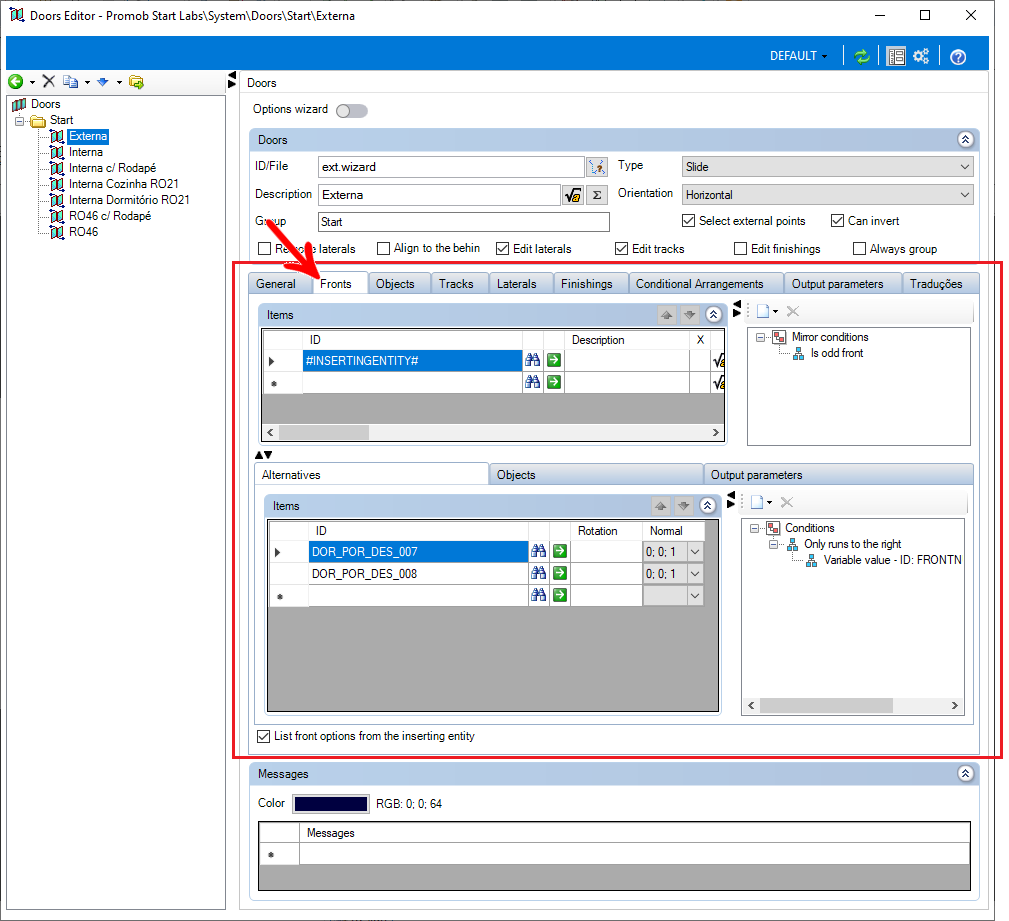Image resolution: width=1009 pixels, height=921 pixels.
Task: Click the blue down arrow icon in left toolbar
Action: point(102,82)
